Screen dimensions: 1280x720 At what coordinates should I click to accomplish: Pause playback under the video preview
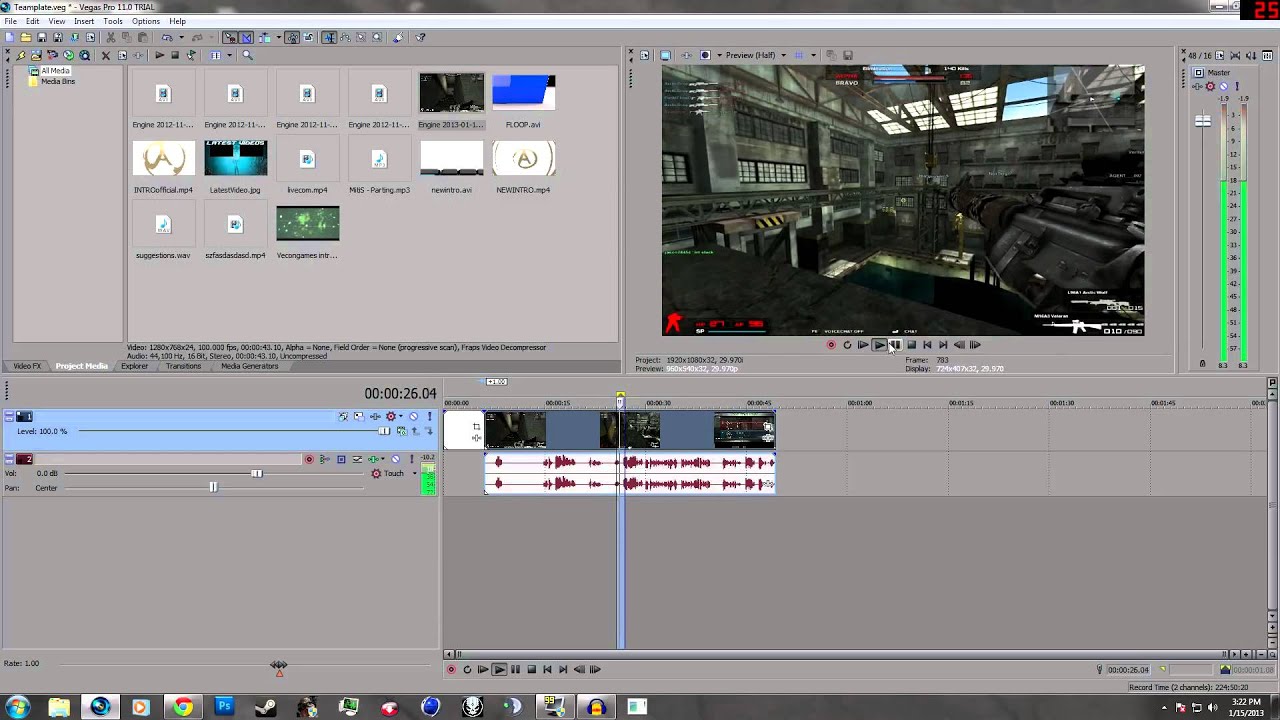(895, 345)
